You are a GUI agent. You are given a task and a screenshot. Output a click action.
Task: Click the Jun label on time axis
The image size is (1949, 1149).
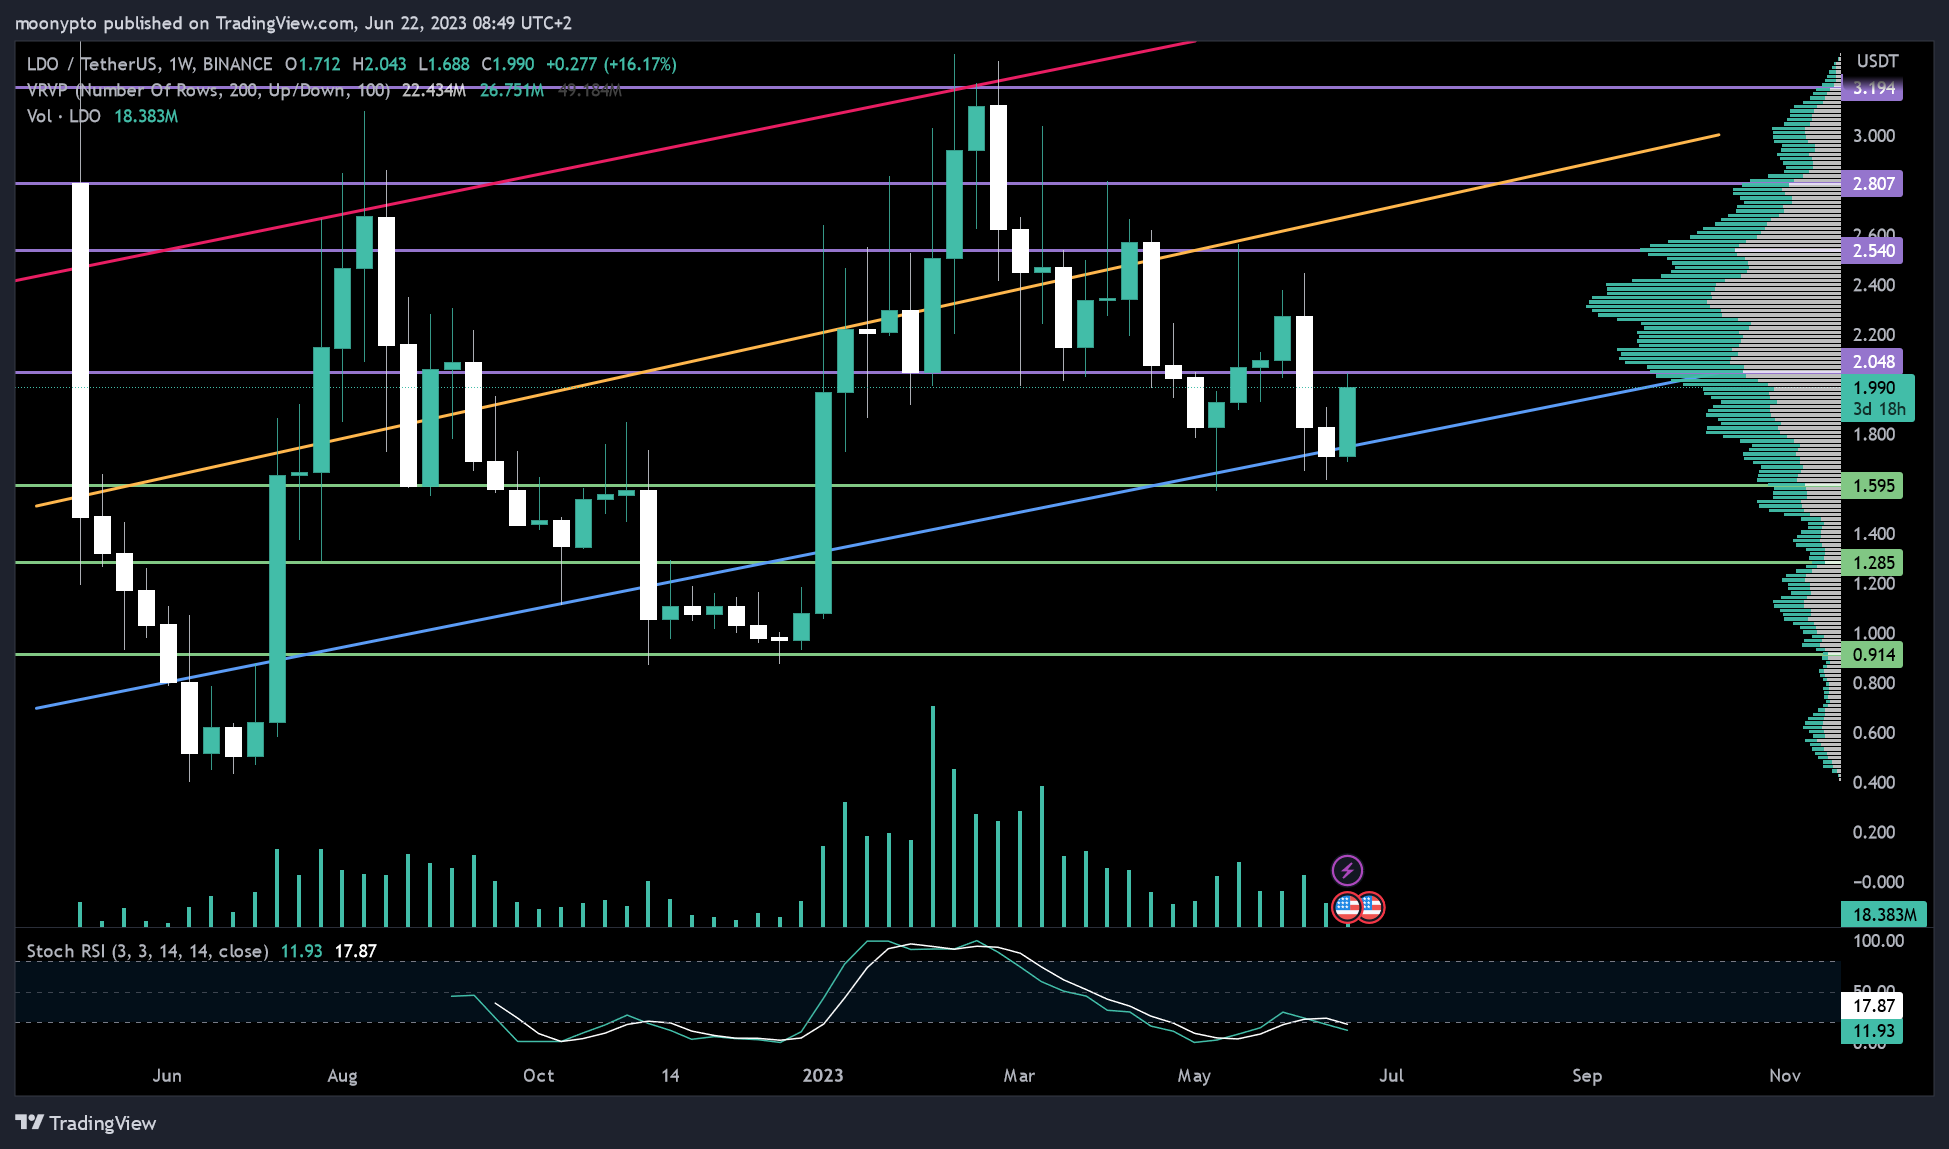point(167,1076)
